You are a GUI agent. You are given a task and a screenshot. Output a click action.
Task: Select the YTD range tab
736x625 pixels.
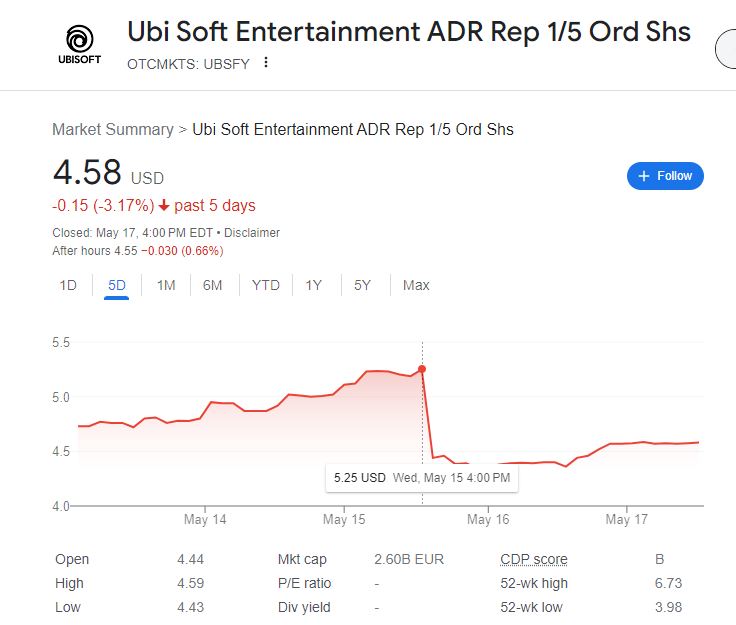tap(266, 285)
